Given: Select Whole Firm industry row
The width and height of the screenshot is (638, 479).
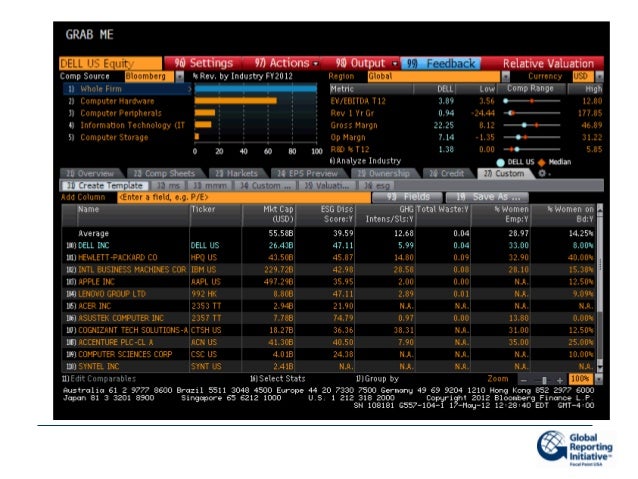Looking at the screenshot, I should pyautogui.click(x=127, y=89).
